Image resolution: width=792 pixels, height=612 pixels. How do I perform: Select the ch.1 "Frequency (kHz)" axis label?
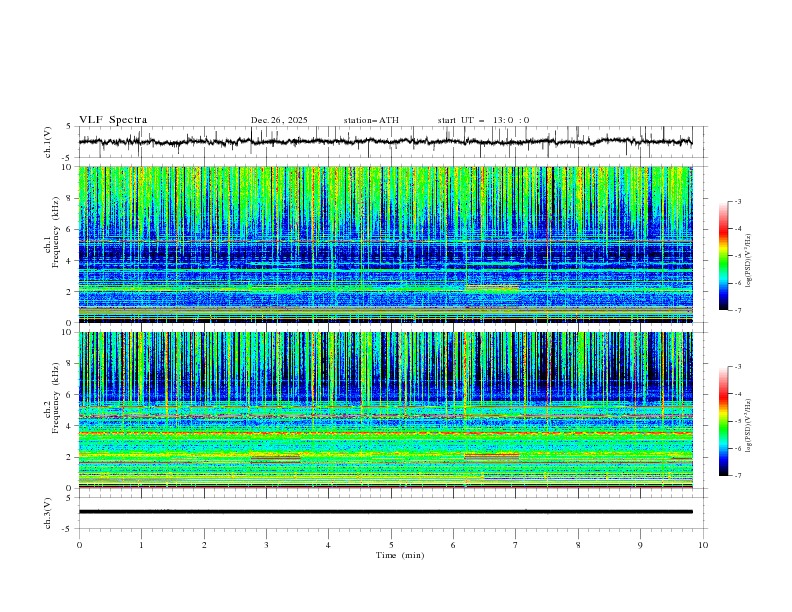click(56, 232)
